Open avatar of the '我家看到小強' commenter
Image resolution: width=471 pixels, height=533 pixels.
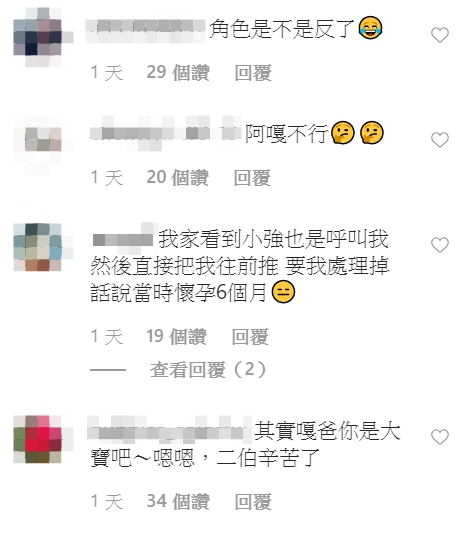(x=37, y=247)
